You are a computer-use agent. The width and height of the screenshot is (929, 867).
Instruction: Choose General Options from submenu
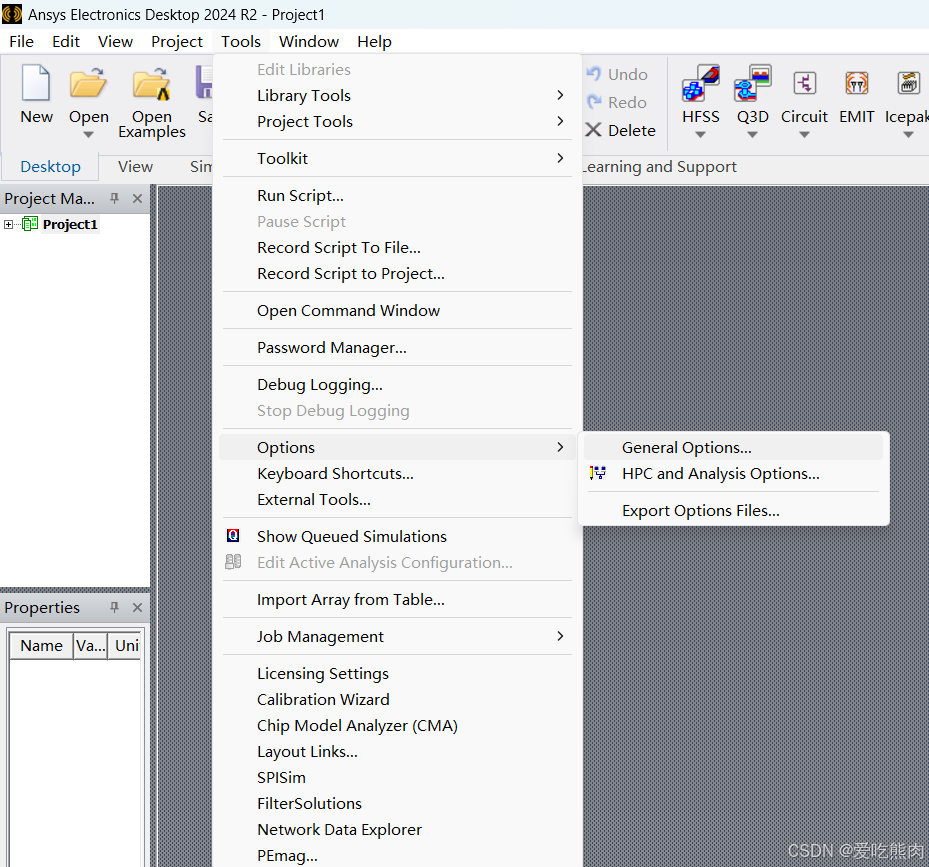coord(733,447)
